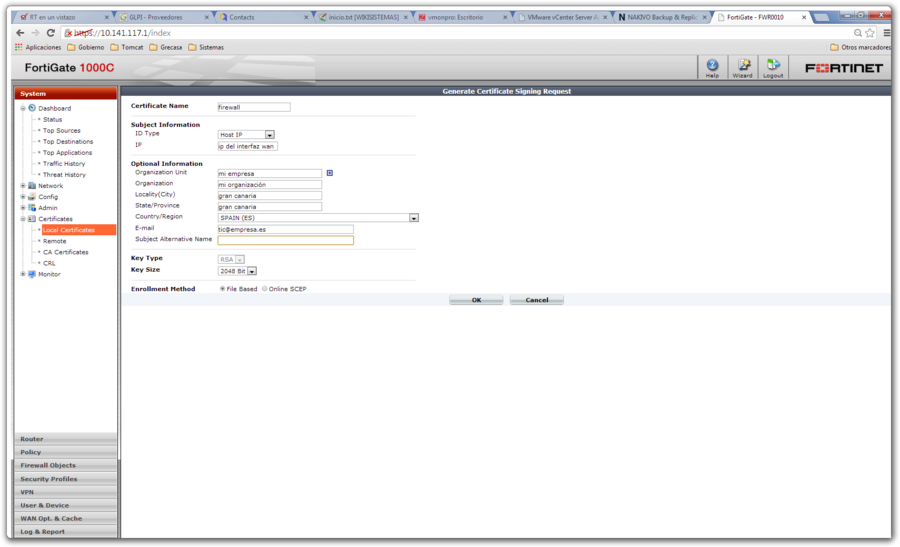This screenshot has width=900, height=547.
Task: Click the OK button
Action: pyautogui.click(x=476, y=300)
